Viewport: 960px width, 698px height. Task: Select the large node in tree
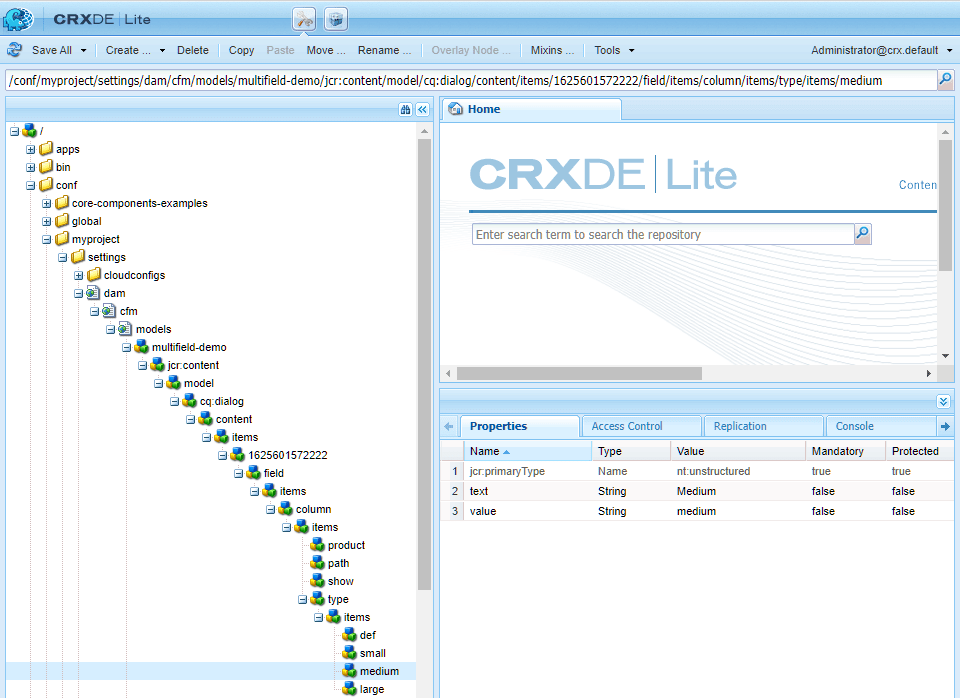[372, 689]
